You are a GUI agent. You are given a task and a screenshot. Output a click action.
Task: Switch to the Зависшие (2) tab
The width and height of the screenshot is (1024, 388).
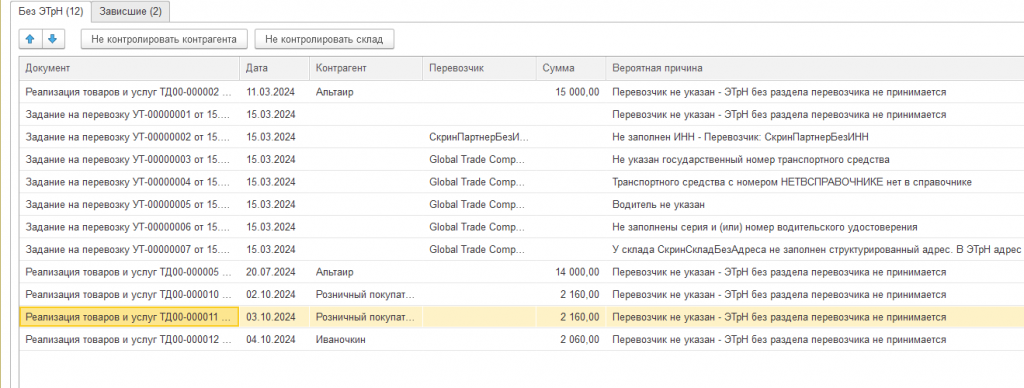pos(131,11)
